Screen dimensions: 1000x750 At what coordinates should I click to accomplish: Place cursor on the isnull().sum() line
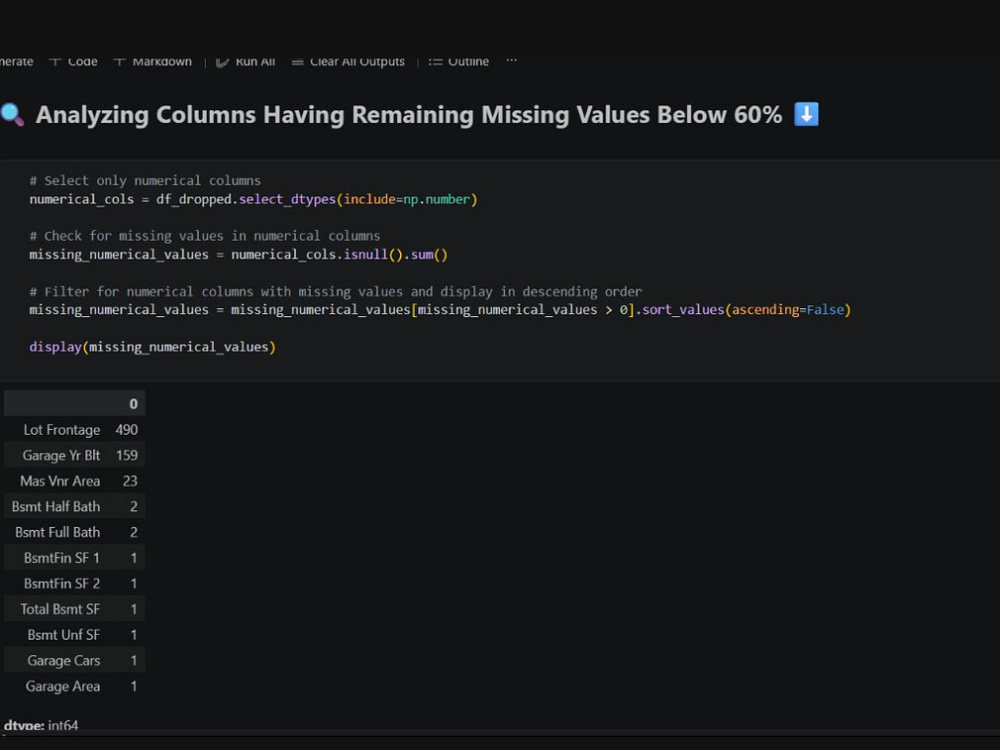tap(239, 254)
